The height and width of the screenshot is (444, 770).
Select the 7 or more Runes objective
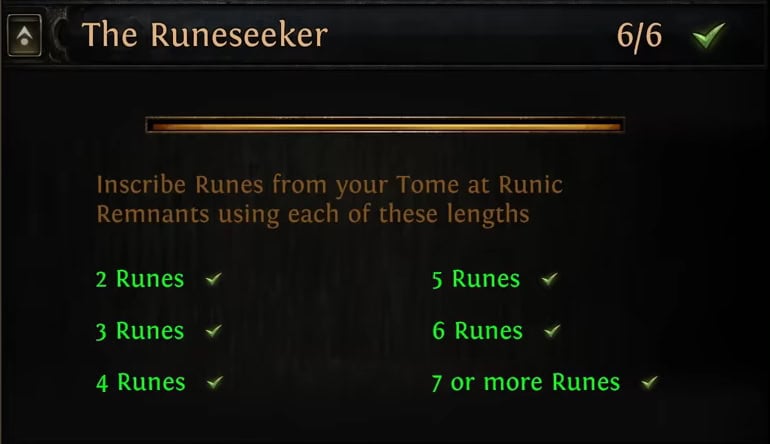coord(526,382)
